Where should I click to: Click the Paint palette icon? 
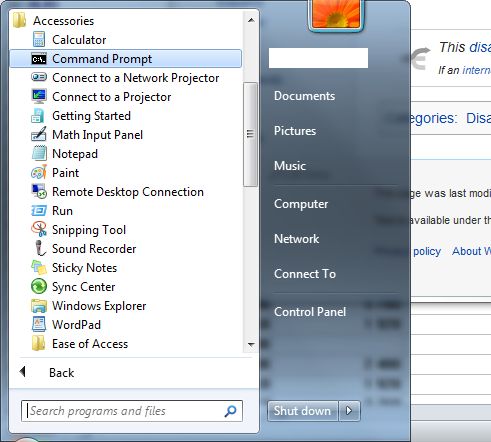pos(39,172)
